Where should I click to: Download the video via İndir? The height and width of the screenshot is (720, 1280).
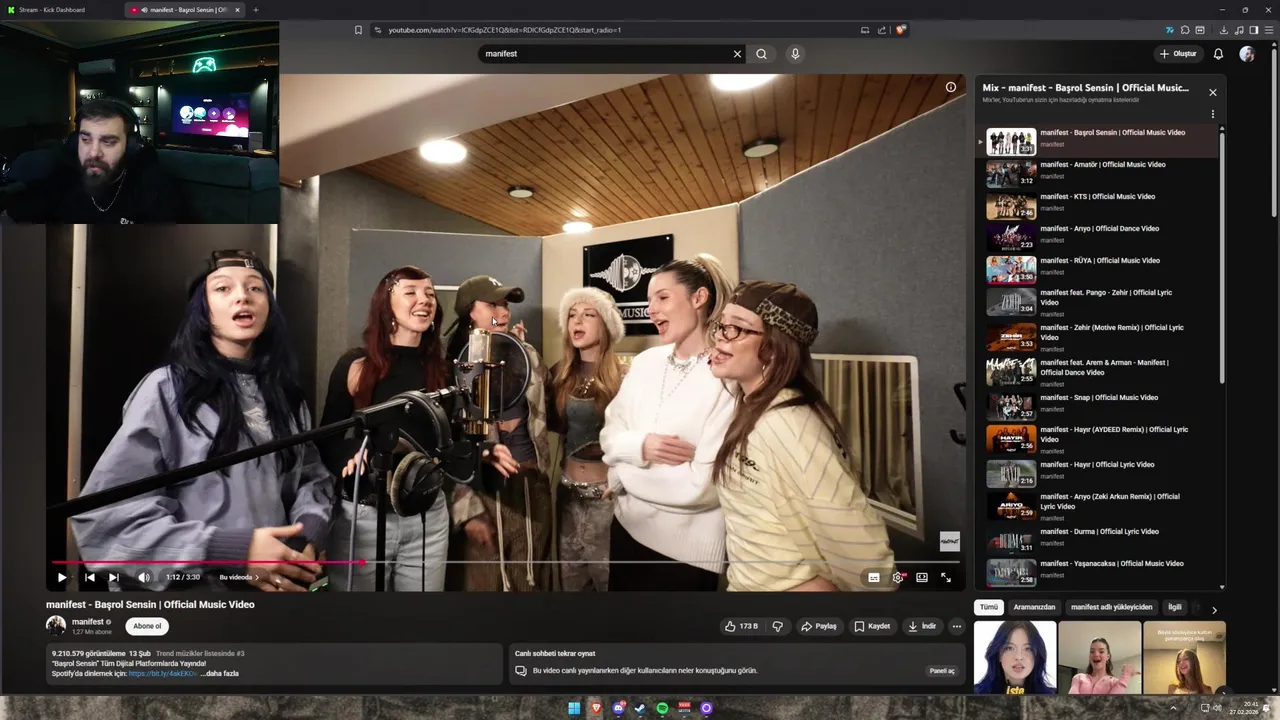point(921,626)
